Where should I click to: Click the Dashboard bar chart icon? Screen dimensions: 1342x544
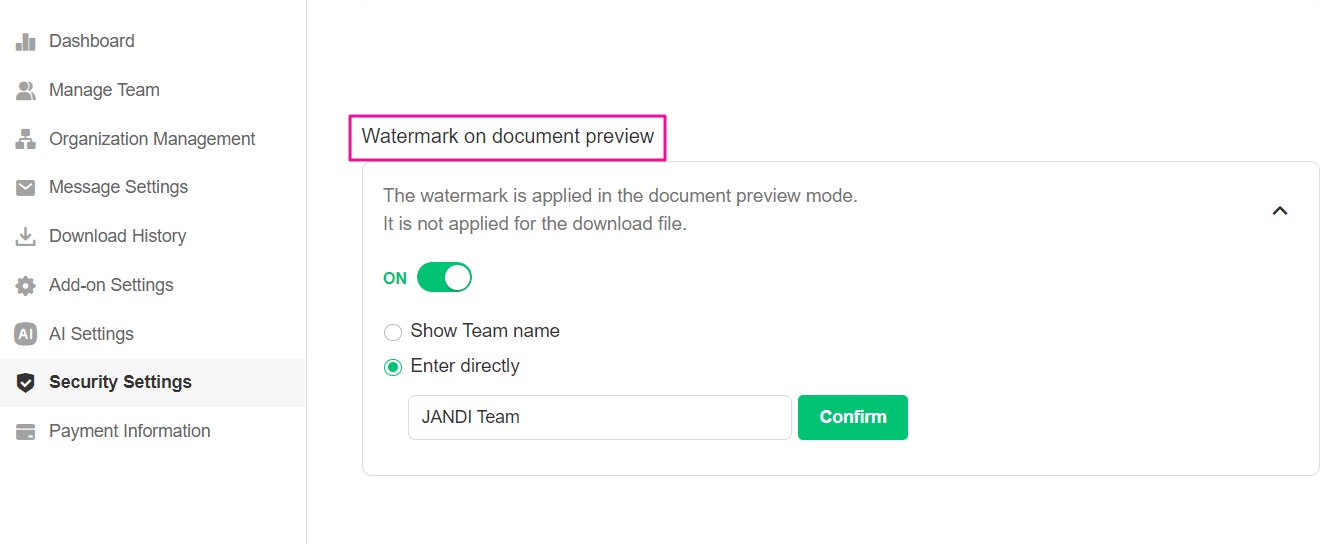pos(26,42)
